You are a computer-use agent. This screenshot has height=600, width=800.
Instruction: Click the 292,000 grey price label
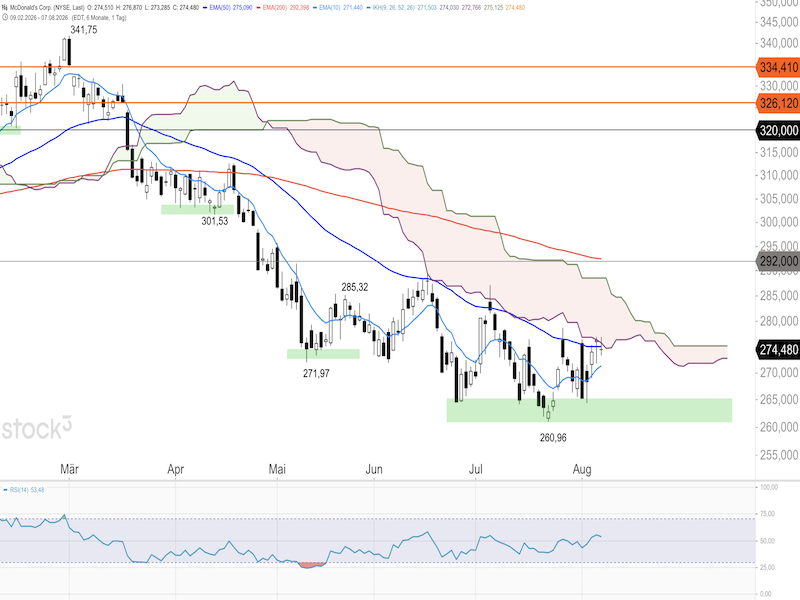pyautogui.click(x=778, y=261)
